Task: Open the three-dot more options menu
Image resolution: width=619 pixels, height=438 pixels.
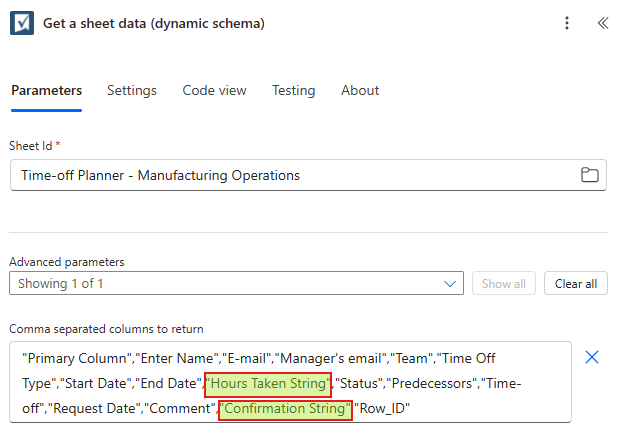Action: point(567,23)
